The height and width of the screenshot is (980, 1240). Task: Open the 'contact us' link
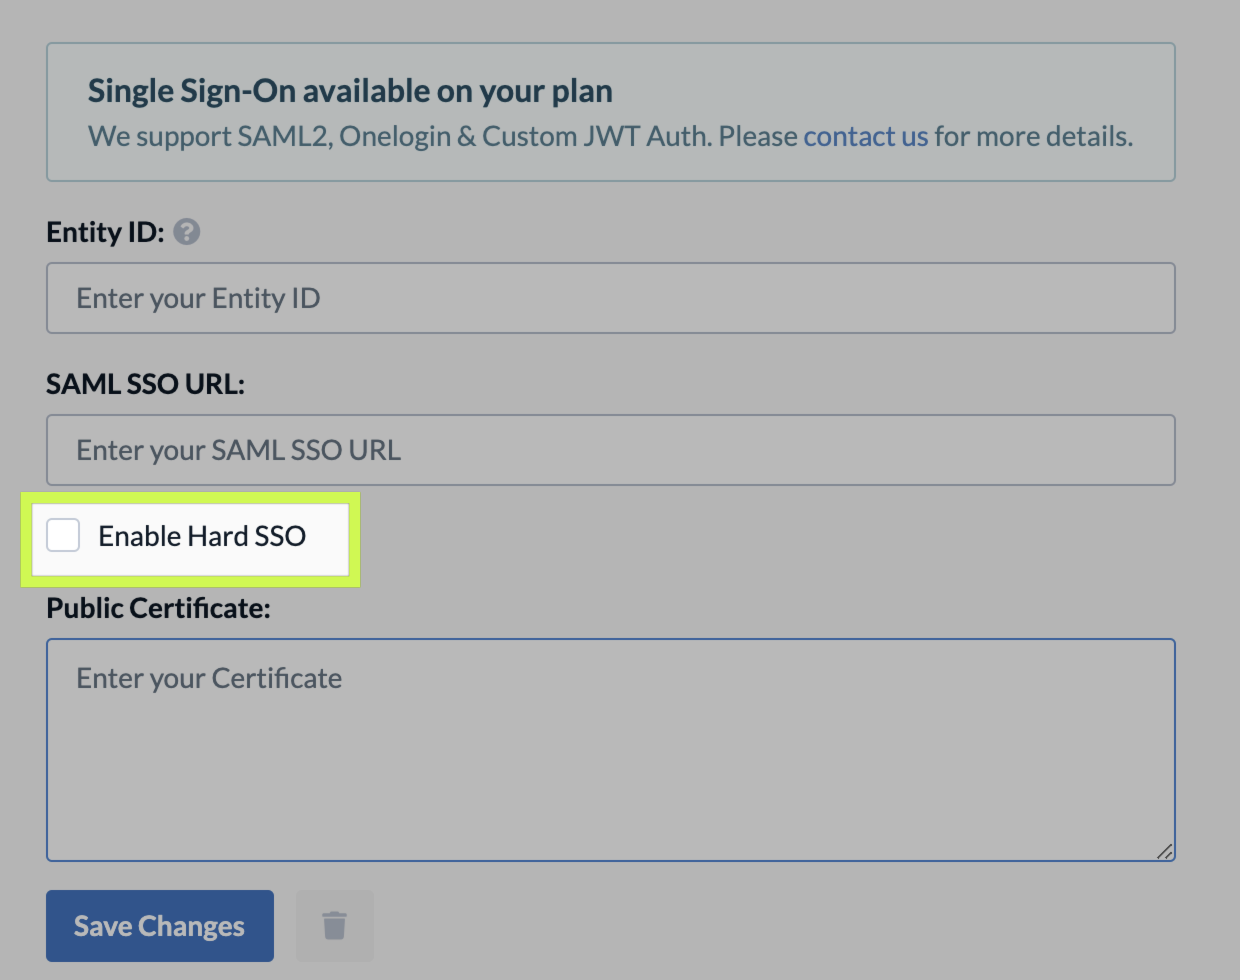pyautogui.click(x=866, y=136)
